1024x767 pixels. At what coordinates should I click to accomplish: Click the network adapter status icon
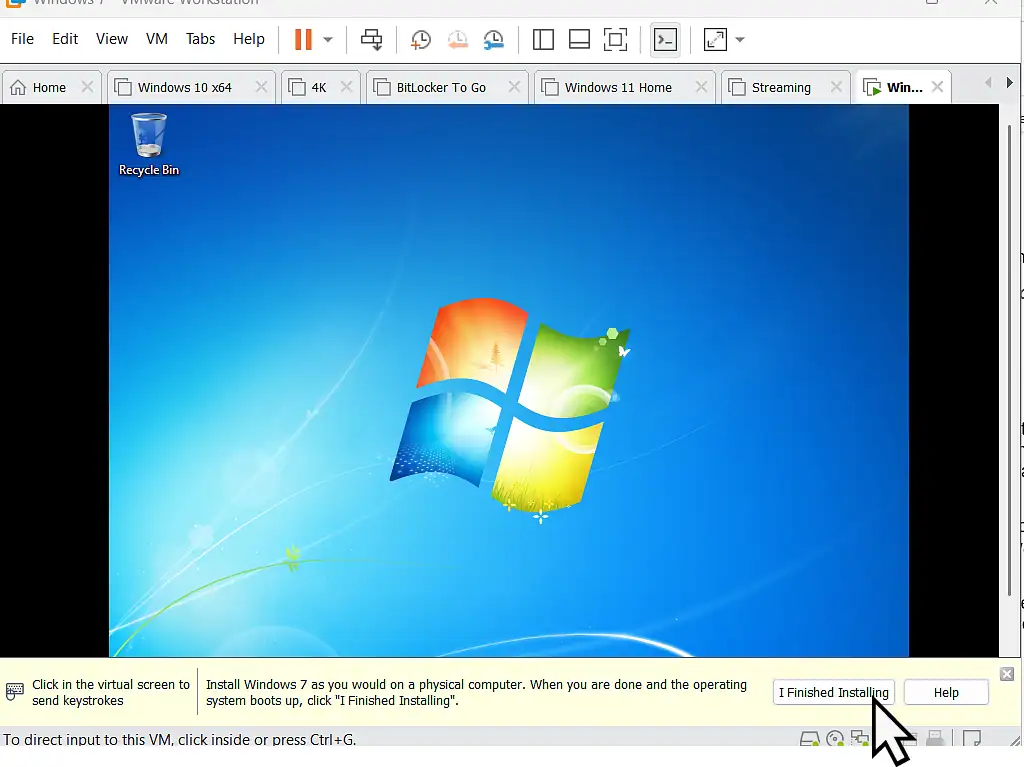coord(860,739)
